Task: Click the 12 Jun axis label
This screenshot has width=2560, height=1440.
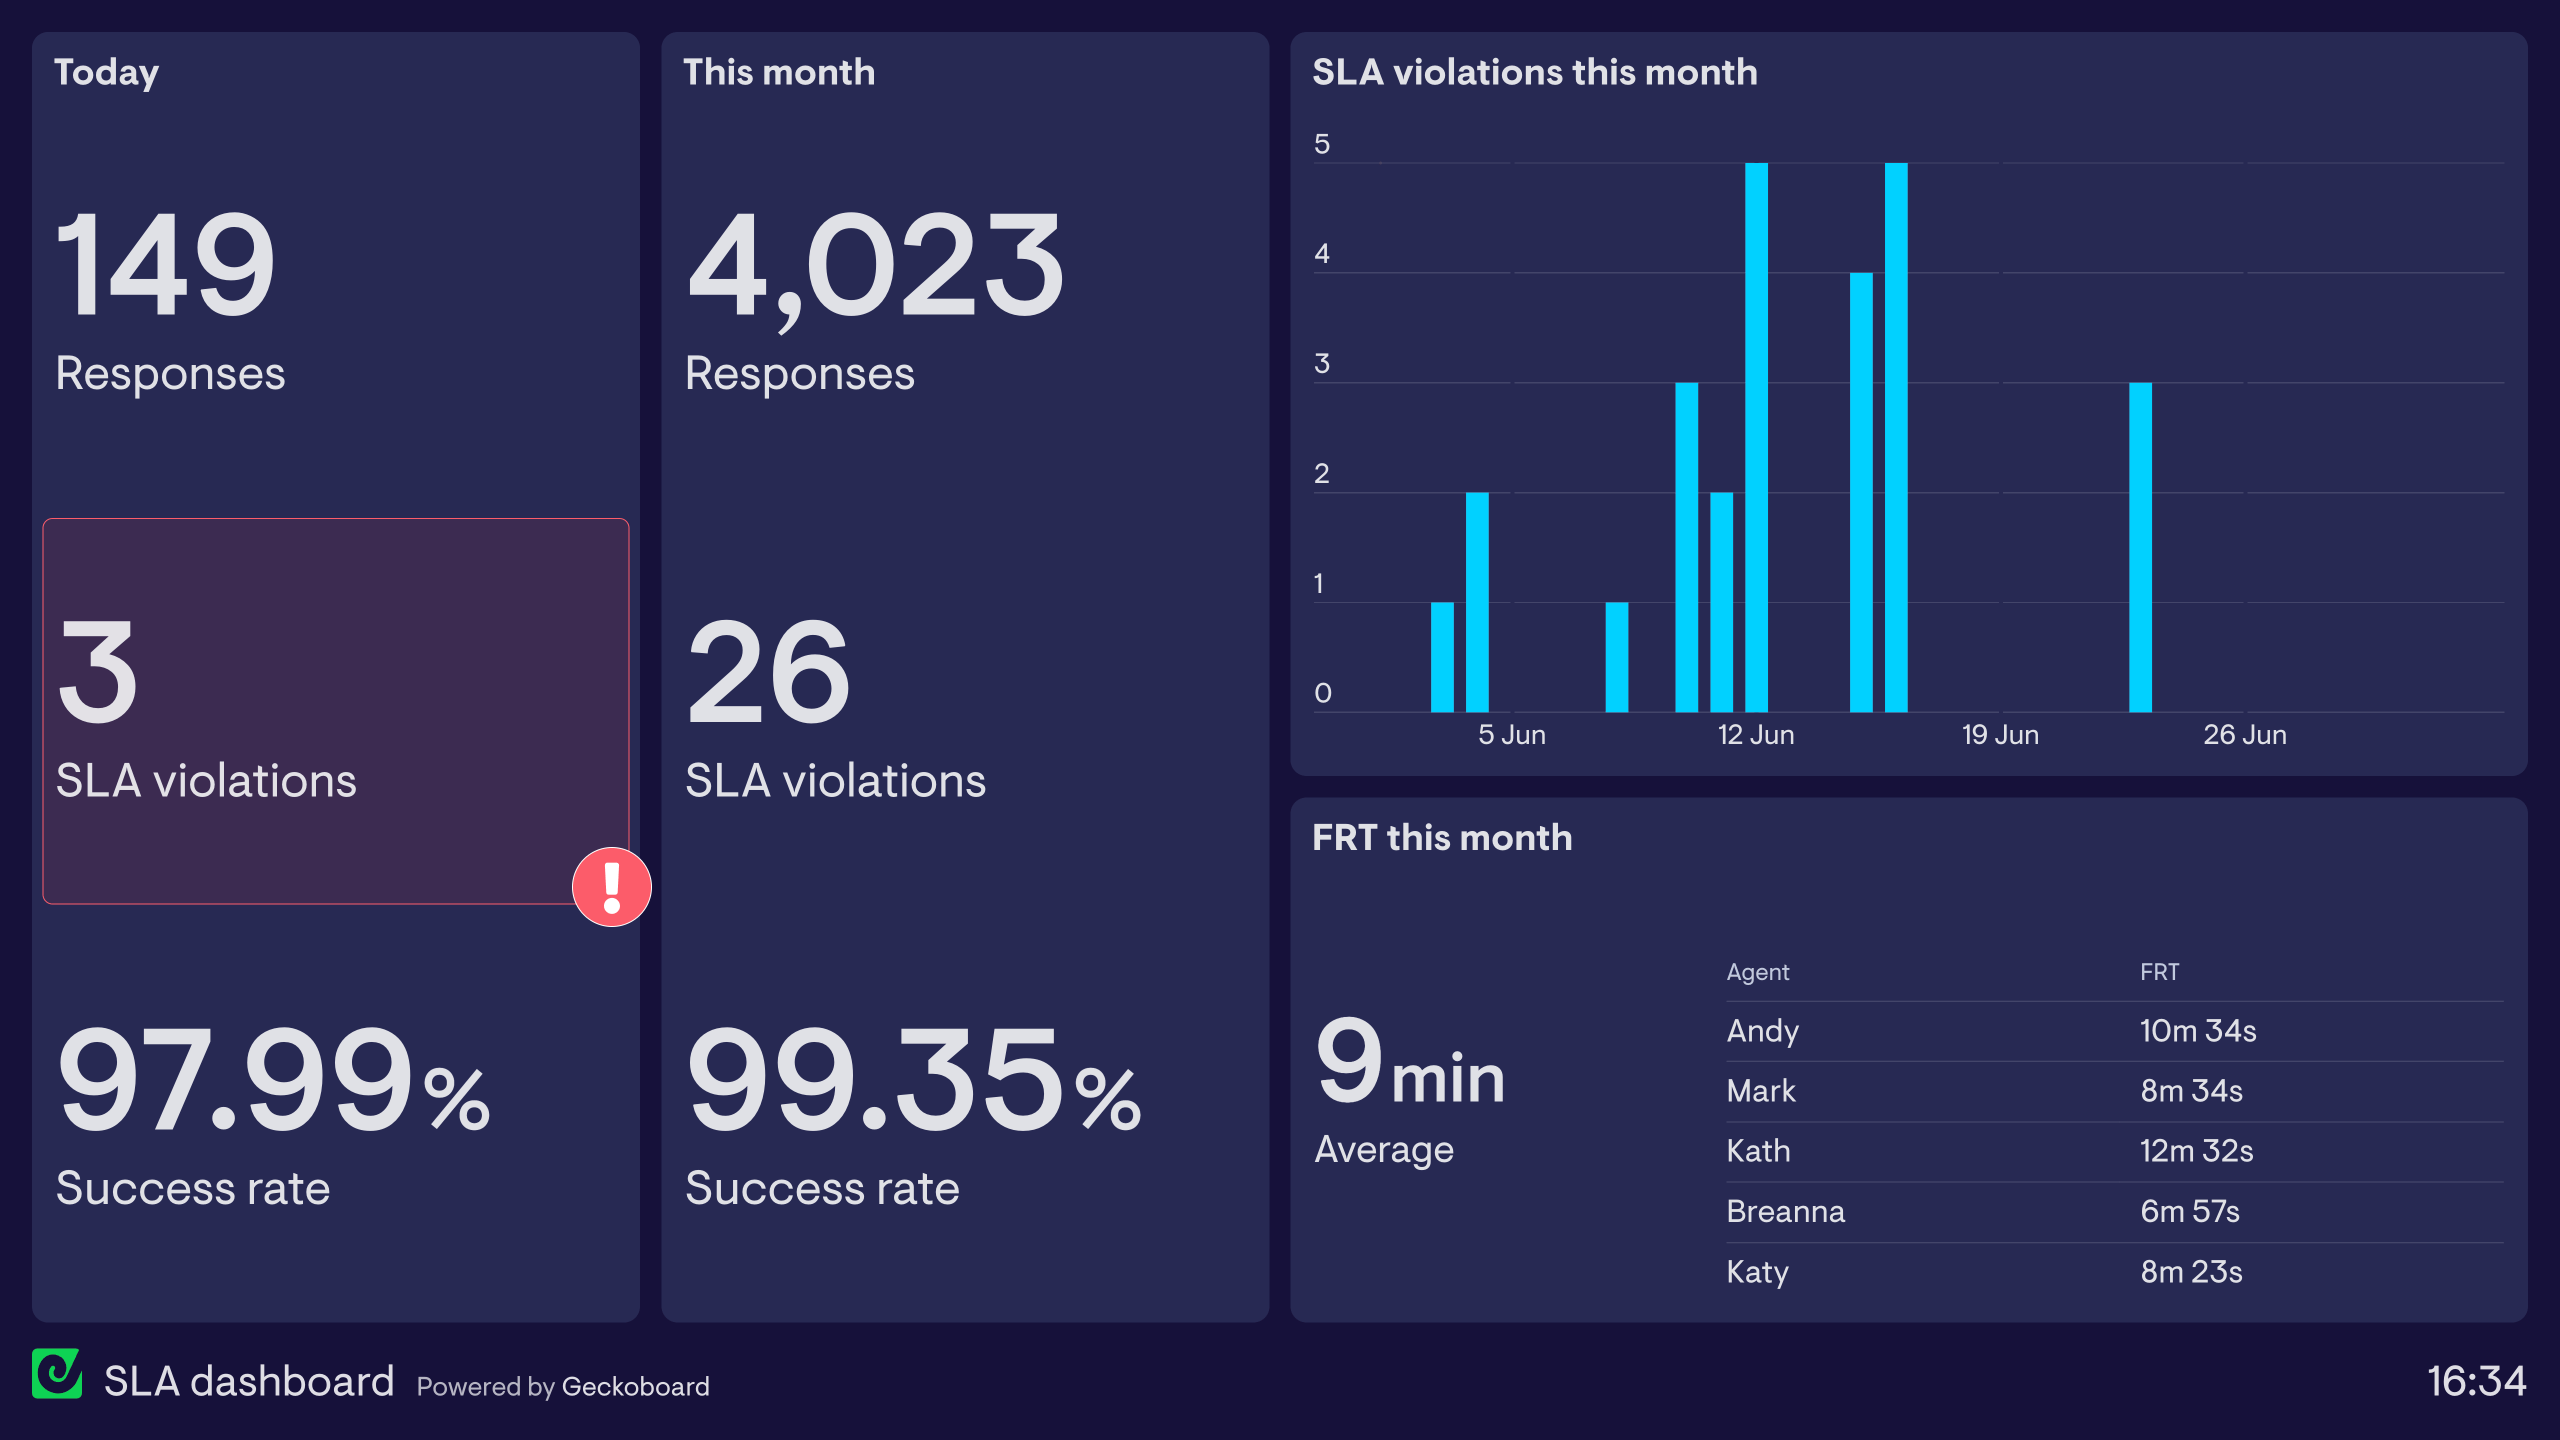Action: coord(1756,735)
